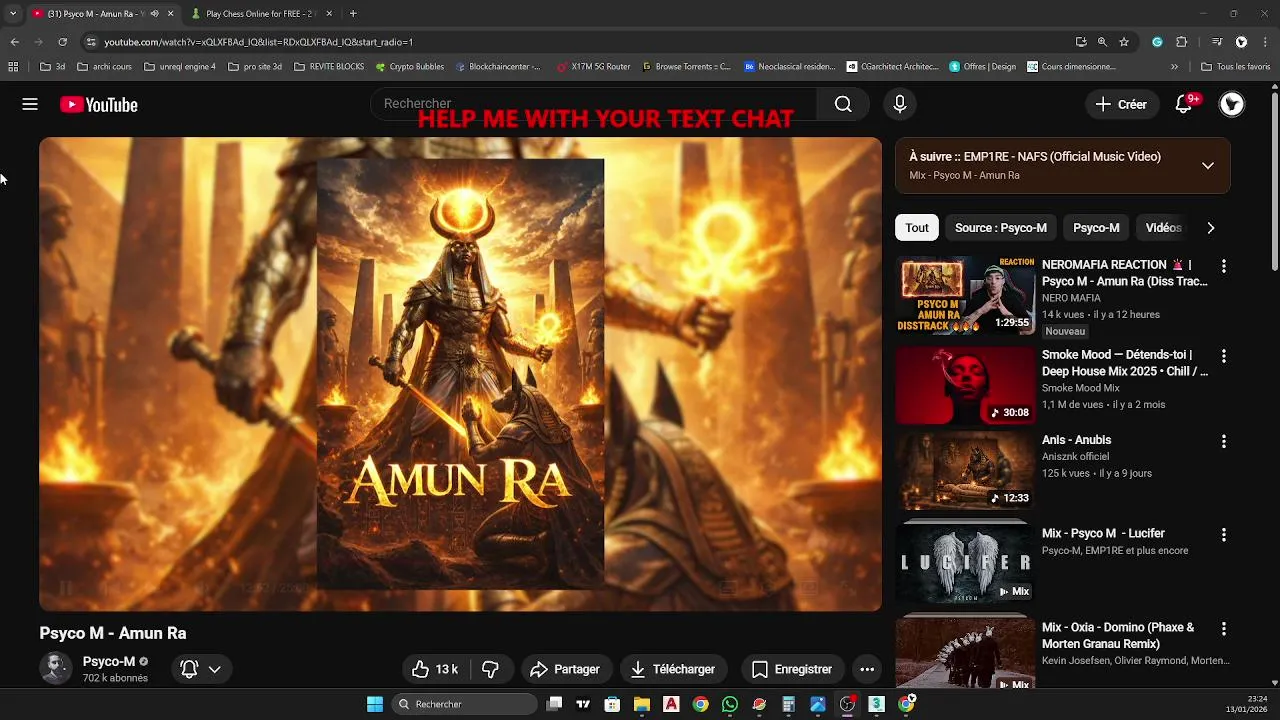Mute the playing YouTube tab audio
The width and height of the screenshot is (1280, 720).
tap(154, 14)
